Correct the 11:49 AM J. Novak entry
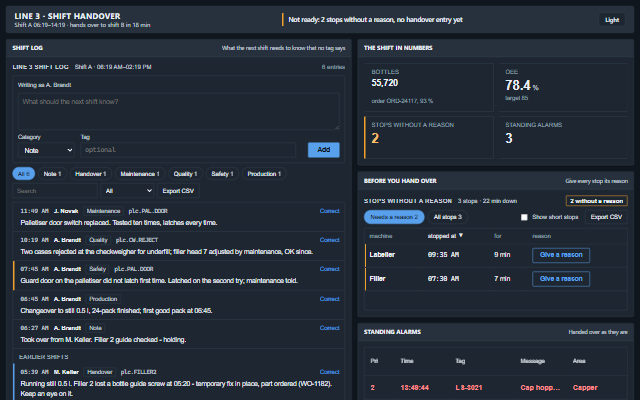640x400 pixels. tap(329, 211)
